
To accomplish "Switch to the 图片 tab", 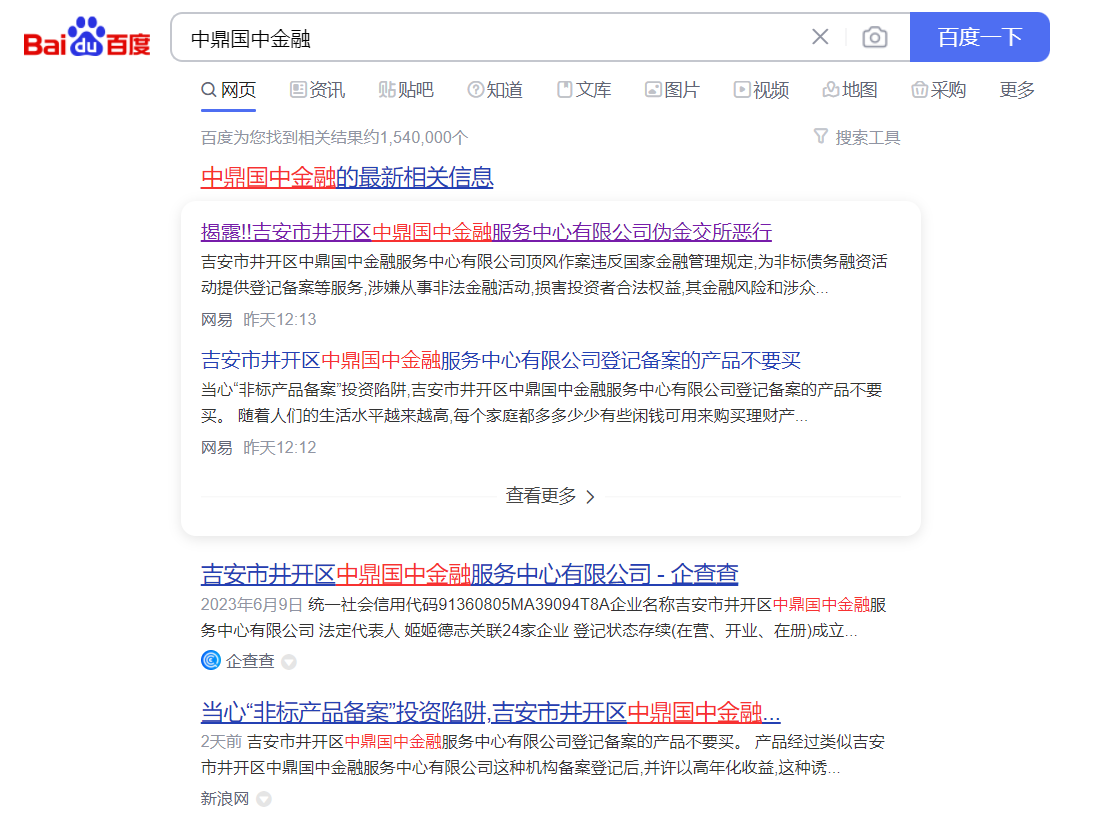I will (x=672, y=90).
